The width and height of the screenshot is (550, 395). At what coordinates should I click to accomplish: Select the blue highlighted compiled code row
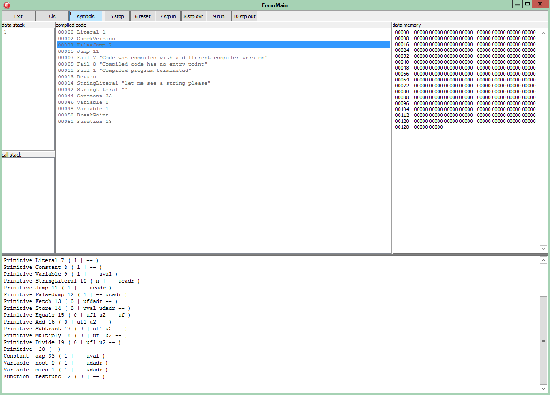pos(223,45)
